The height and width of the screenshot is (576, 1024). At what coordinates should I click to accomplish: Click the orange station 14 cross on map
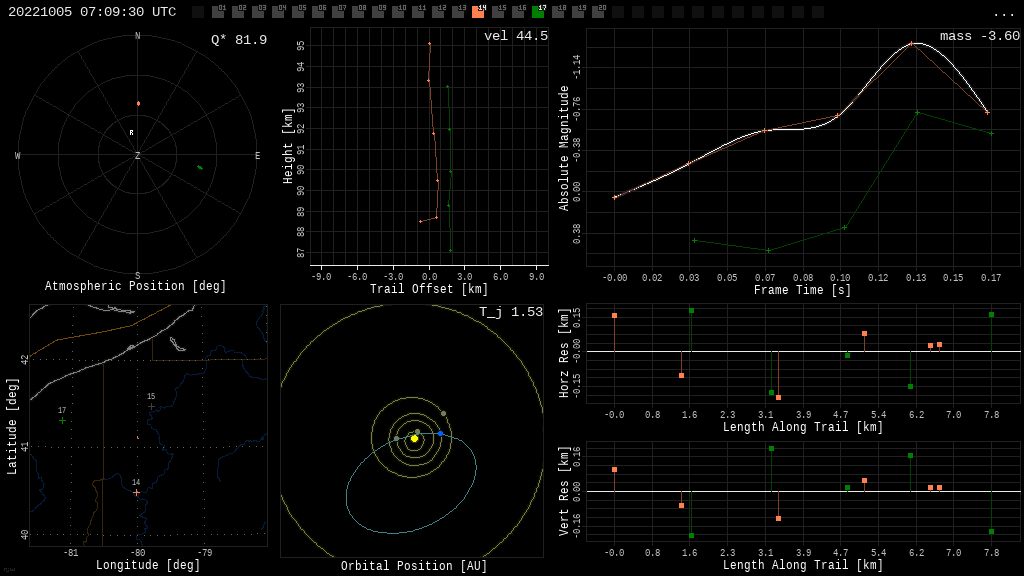136,492
